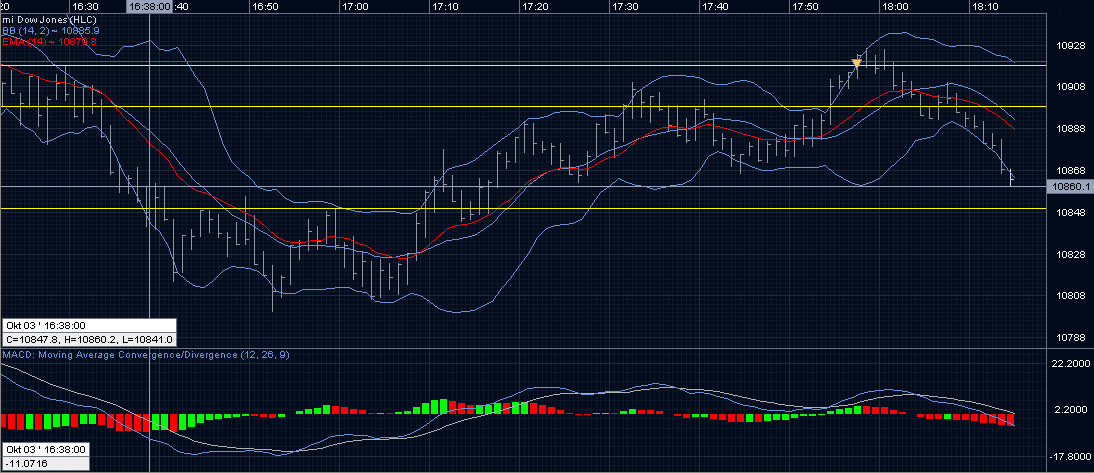1094x473 pixels.
Task: Select the red EMA (14) indicator label
Action: [49, 41]
